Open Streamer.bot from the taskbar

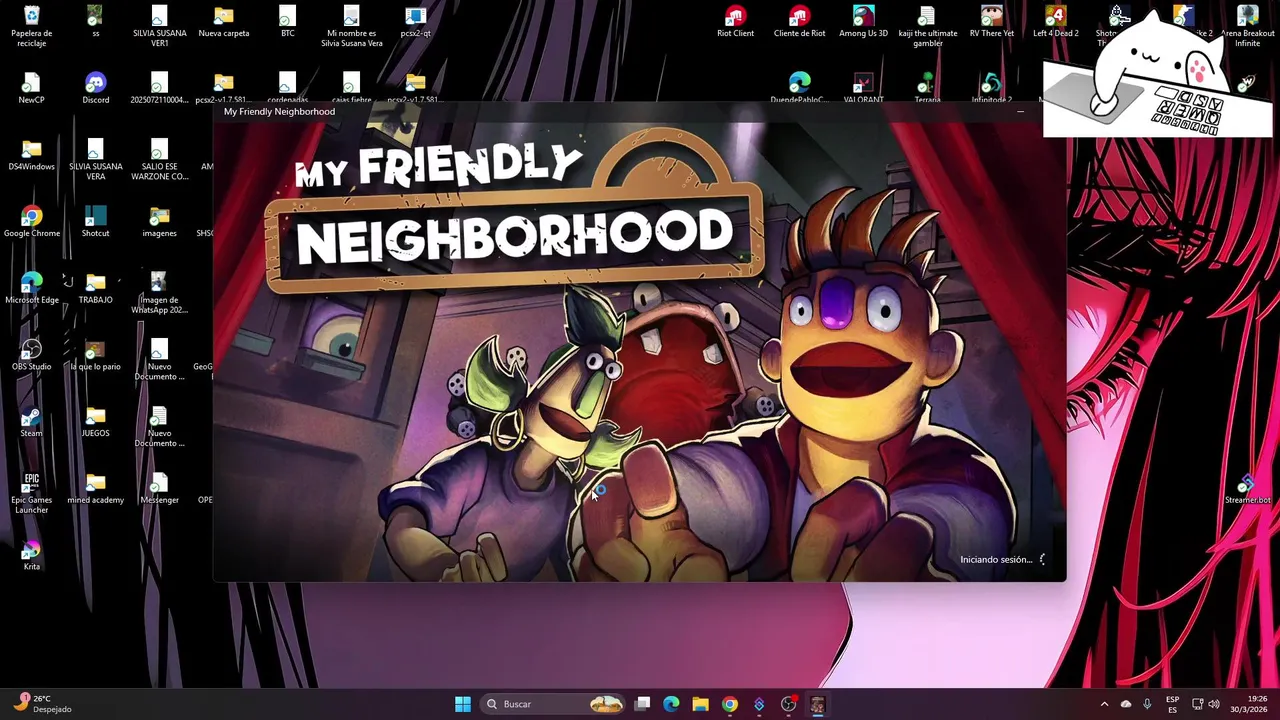point(759,704)
